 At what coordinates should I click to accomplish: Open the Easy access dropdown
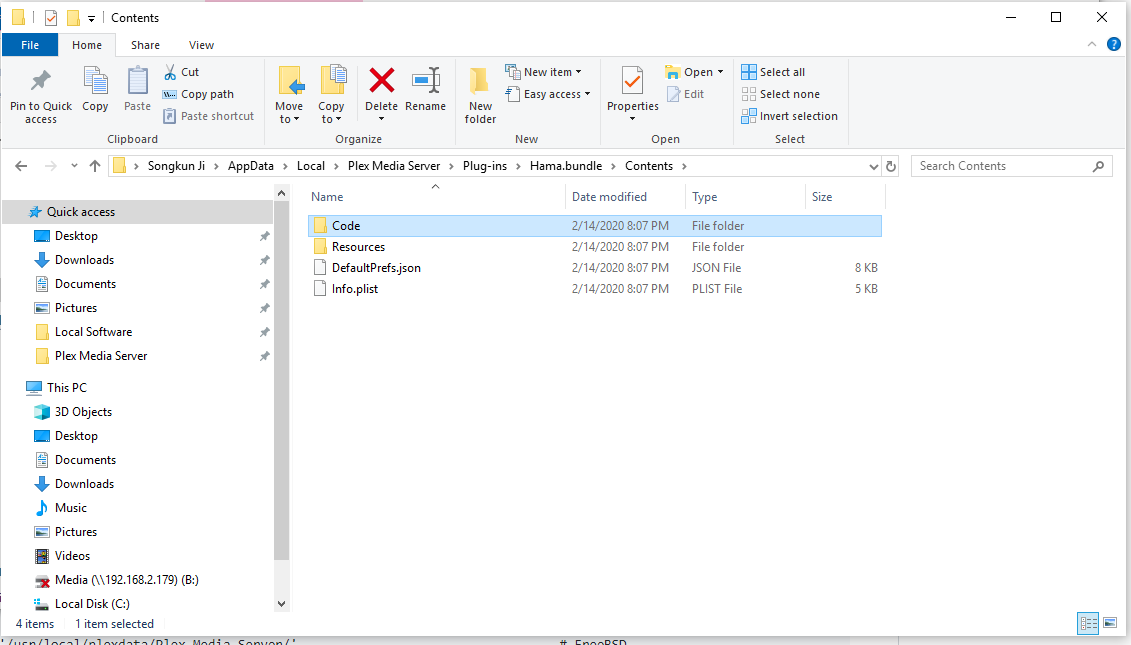point(548,93)
